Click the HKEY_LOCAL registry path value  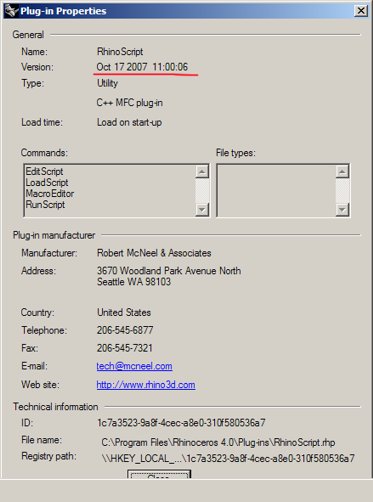click(x=228, y=459)
